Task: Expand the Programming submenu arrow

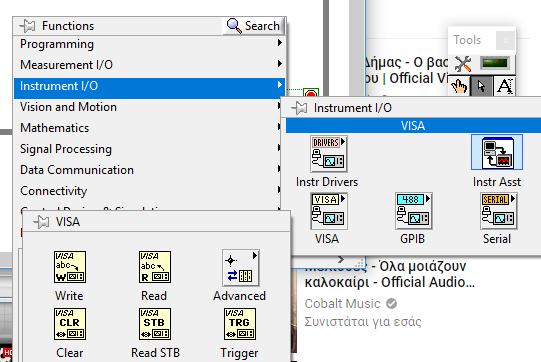Action: pos(279,42)
